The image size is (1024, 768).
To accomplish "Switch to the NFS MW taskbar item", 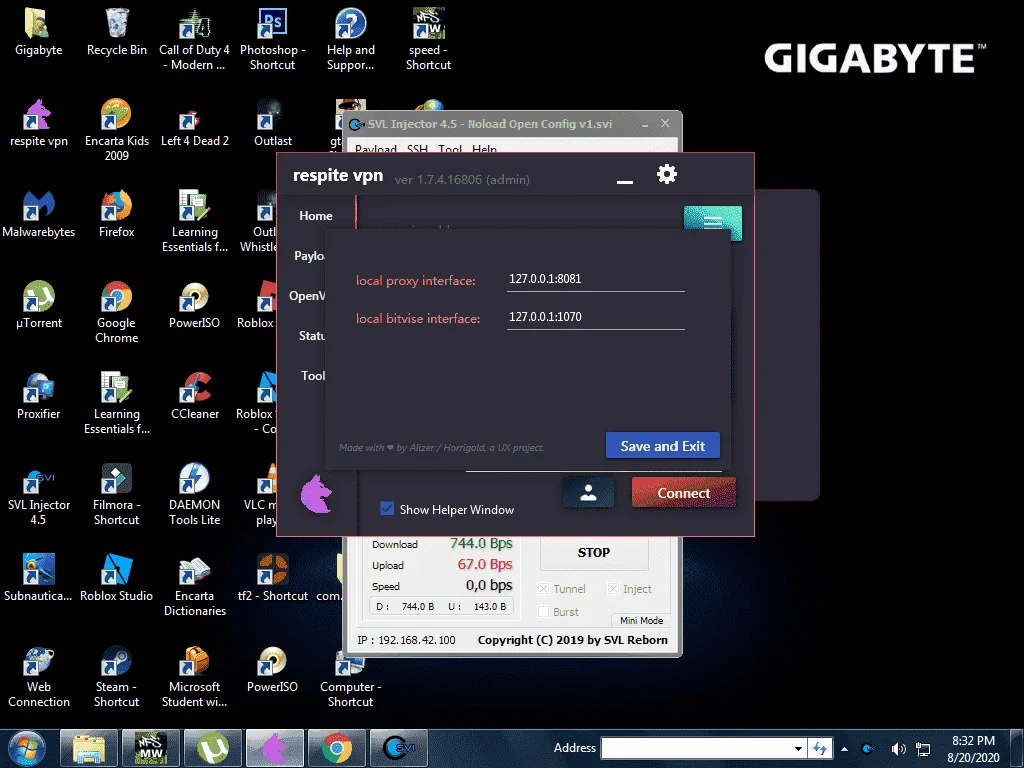I will click(150, 748).
